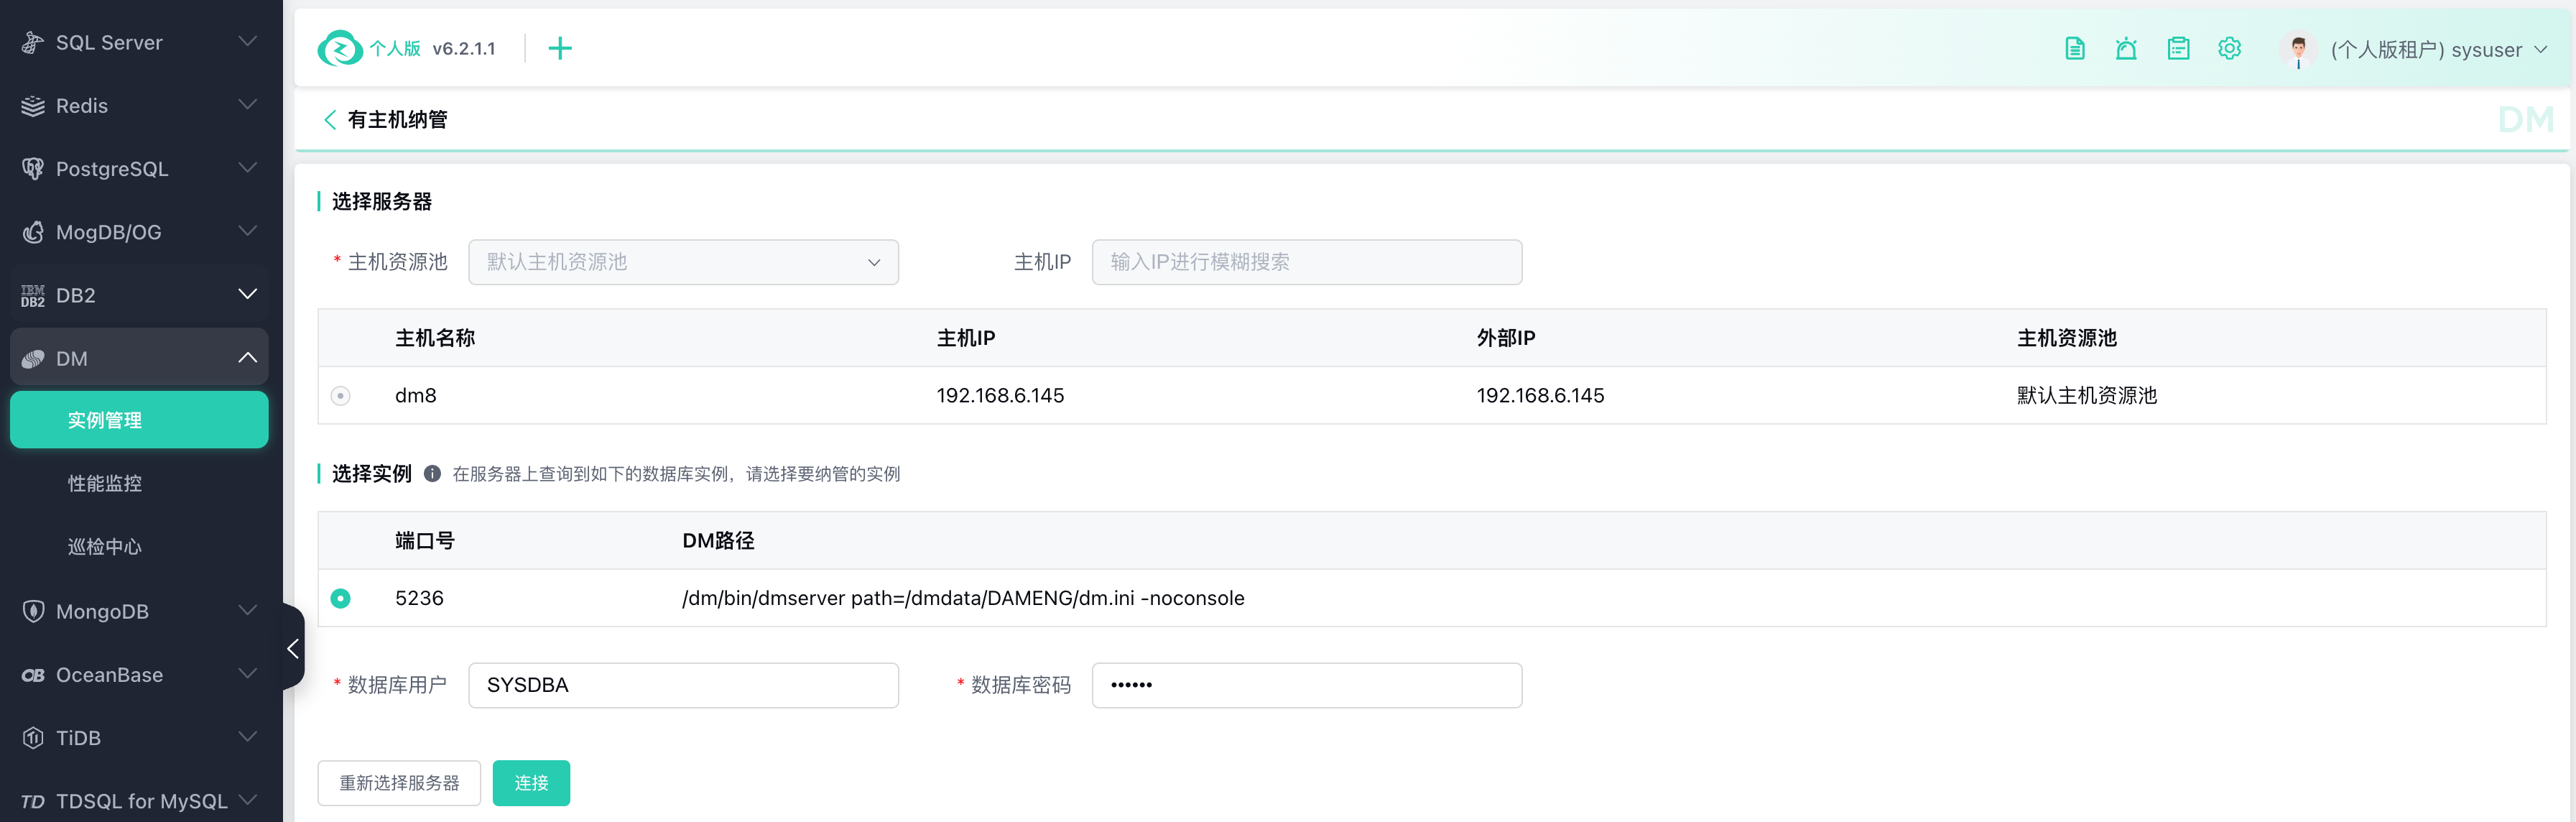
Task: Open the 主机资源池 dropdown
Action: 683,262
